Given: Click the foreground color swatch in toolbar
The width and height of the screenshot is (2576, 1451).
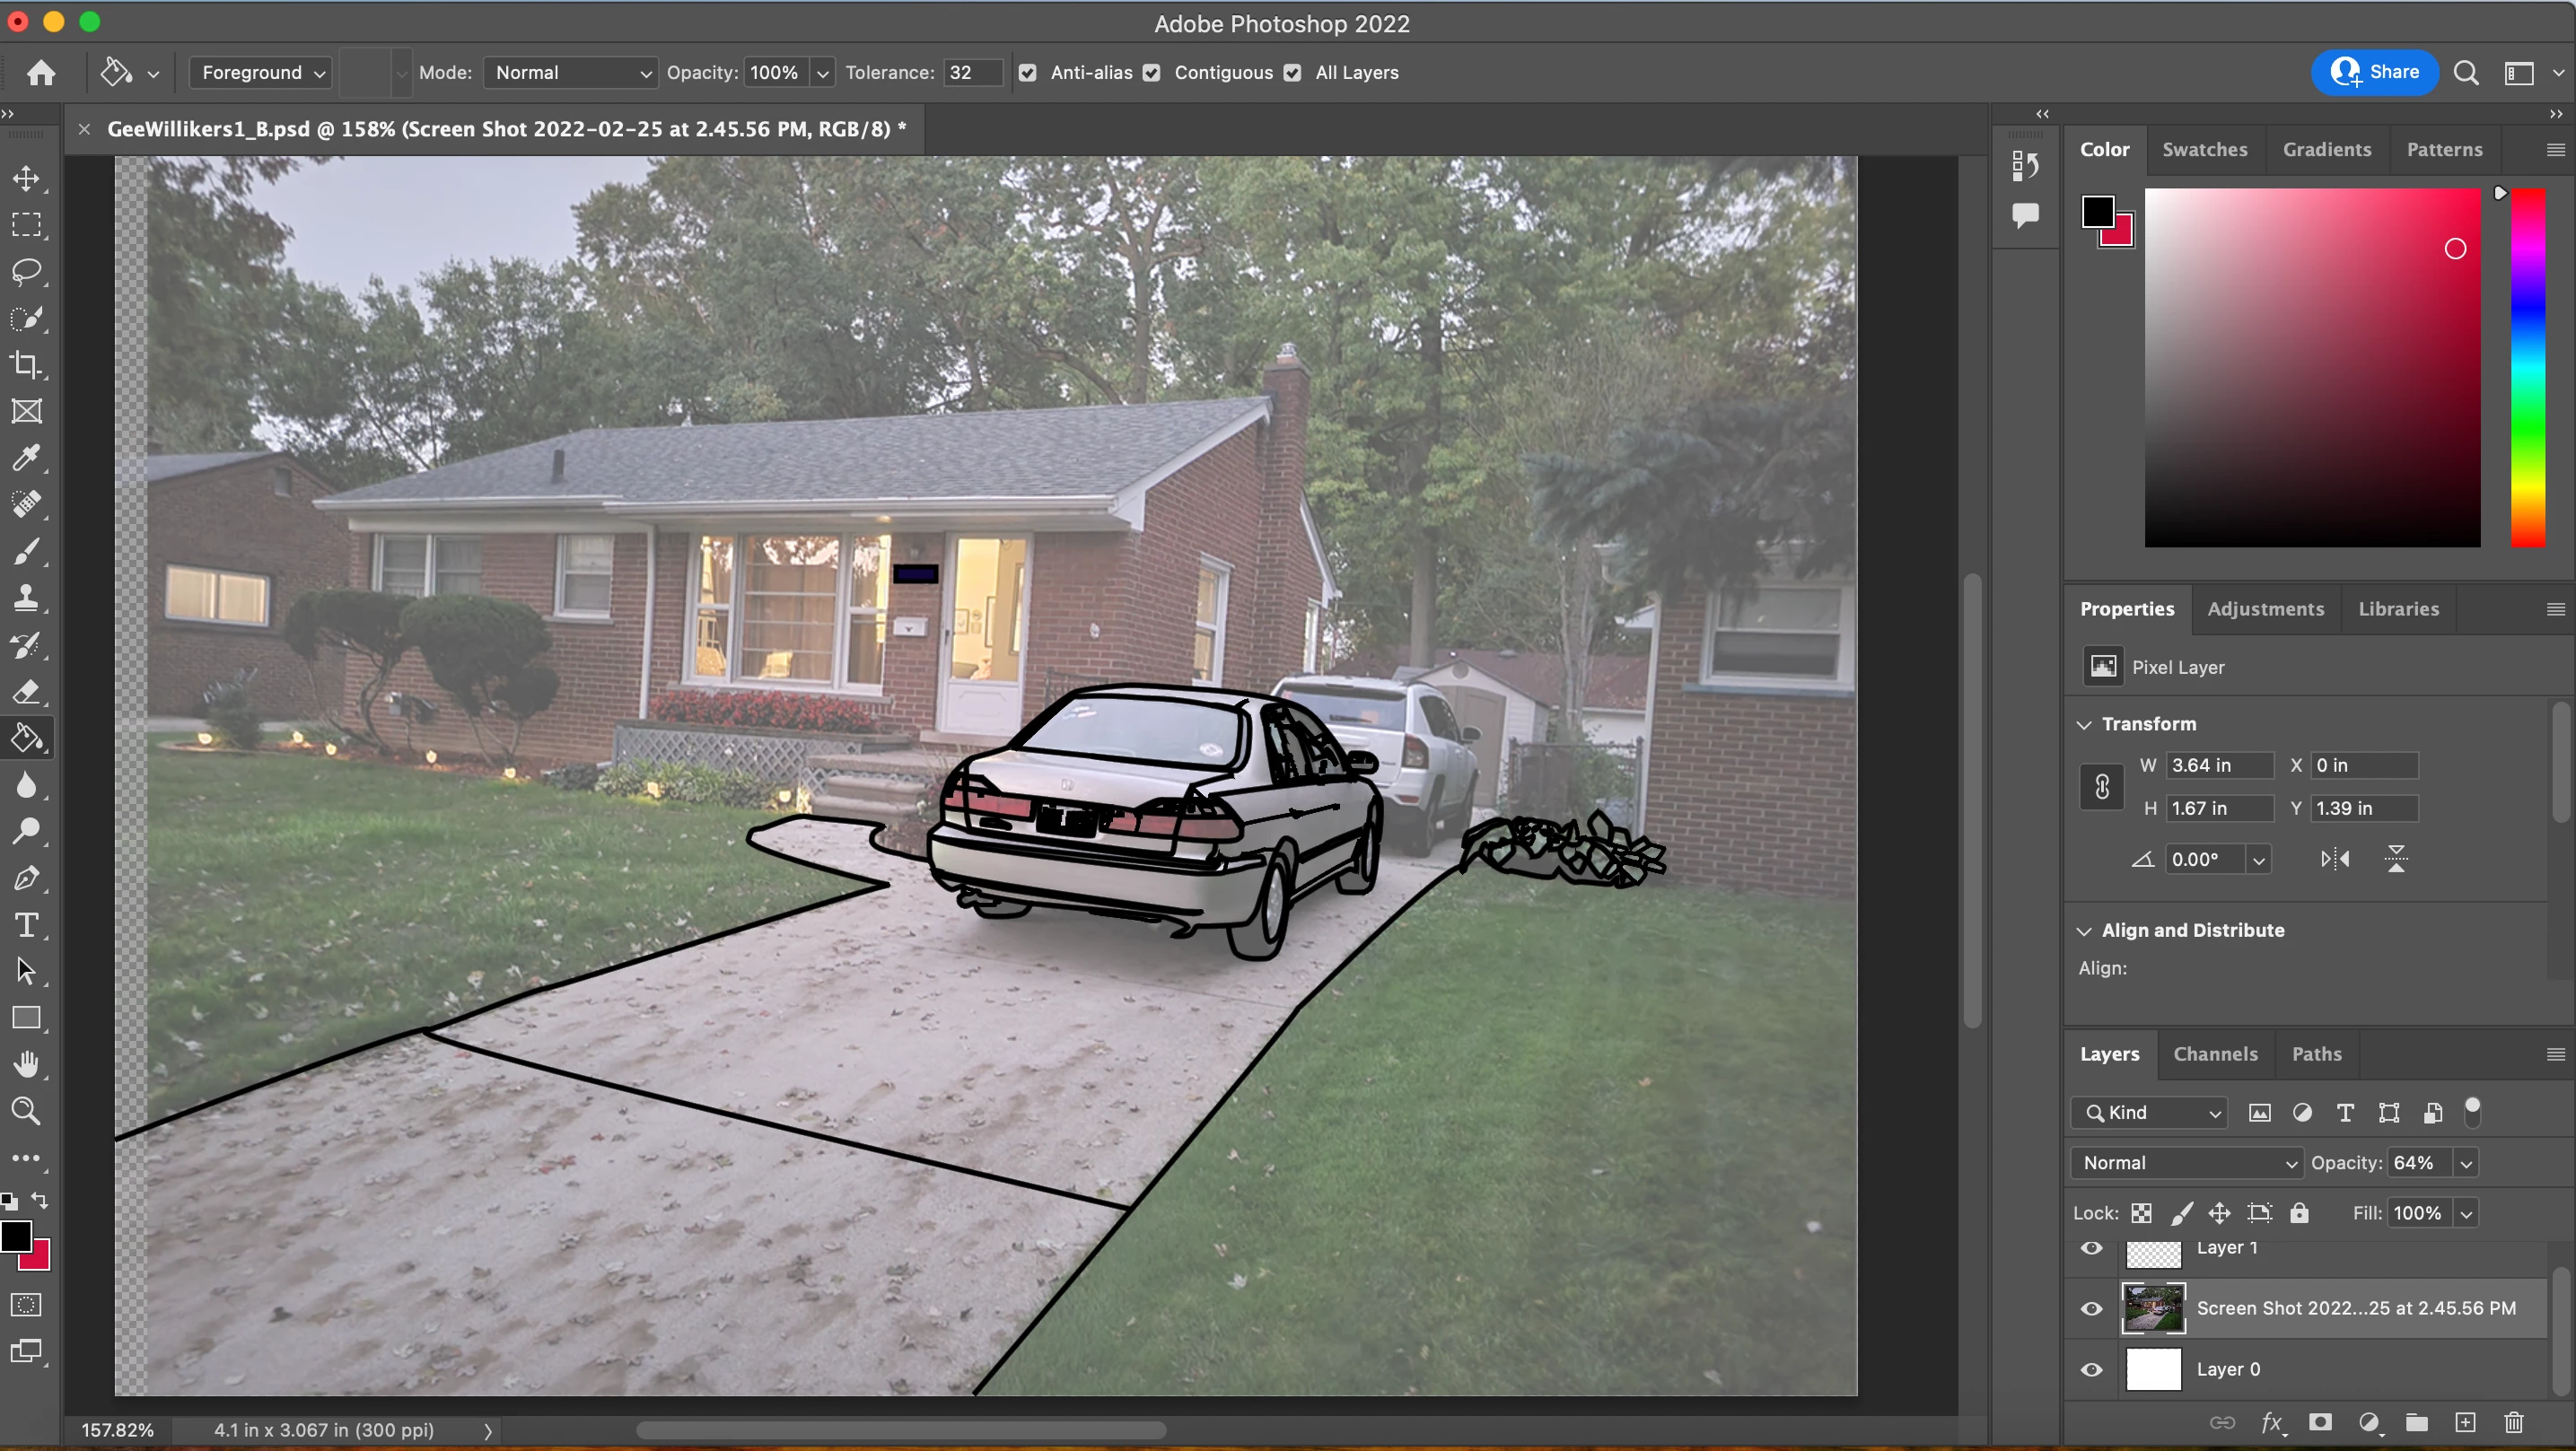Looking at the screenshot, I should tap(15, 1237).
